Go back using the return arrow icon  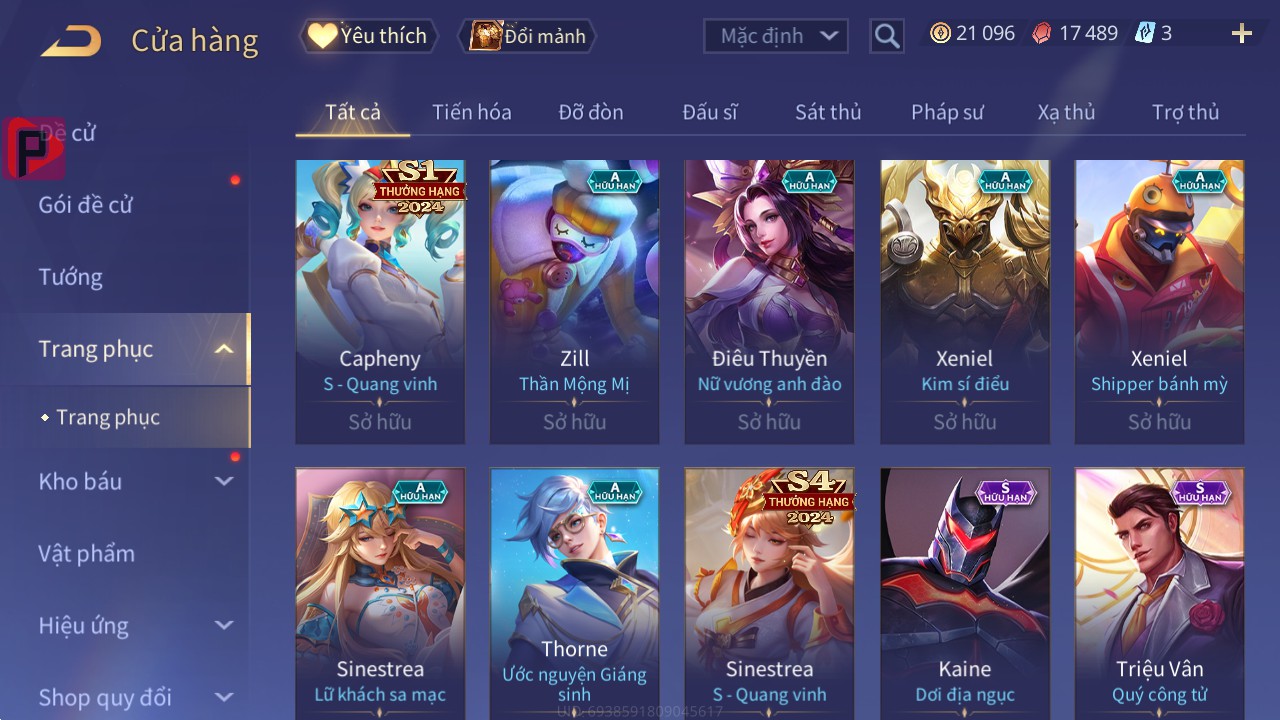(71, 41)
